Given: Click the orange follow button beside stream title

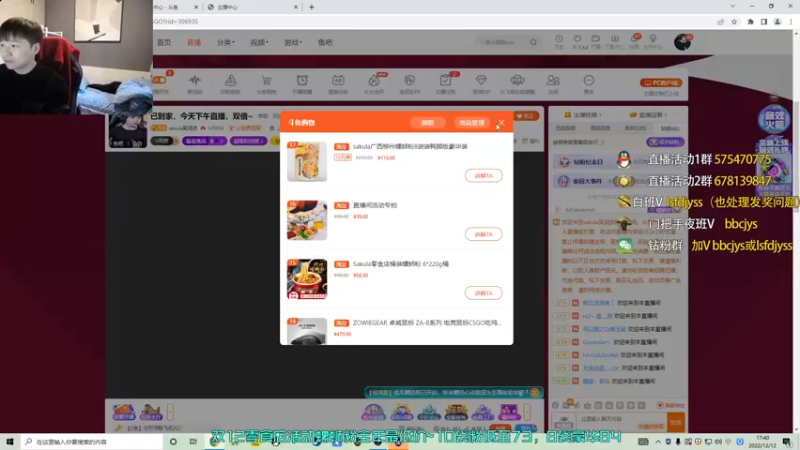Looking at the screenshot, I should coord(525,116).
